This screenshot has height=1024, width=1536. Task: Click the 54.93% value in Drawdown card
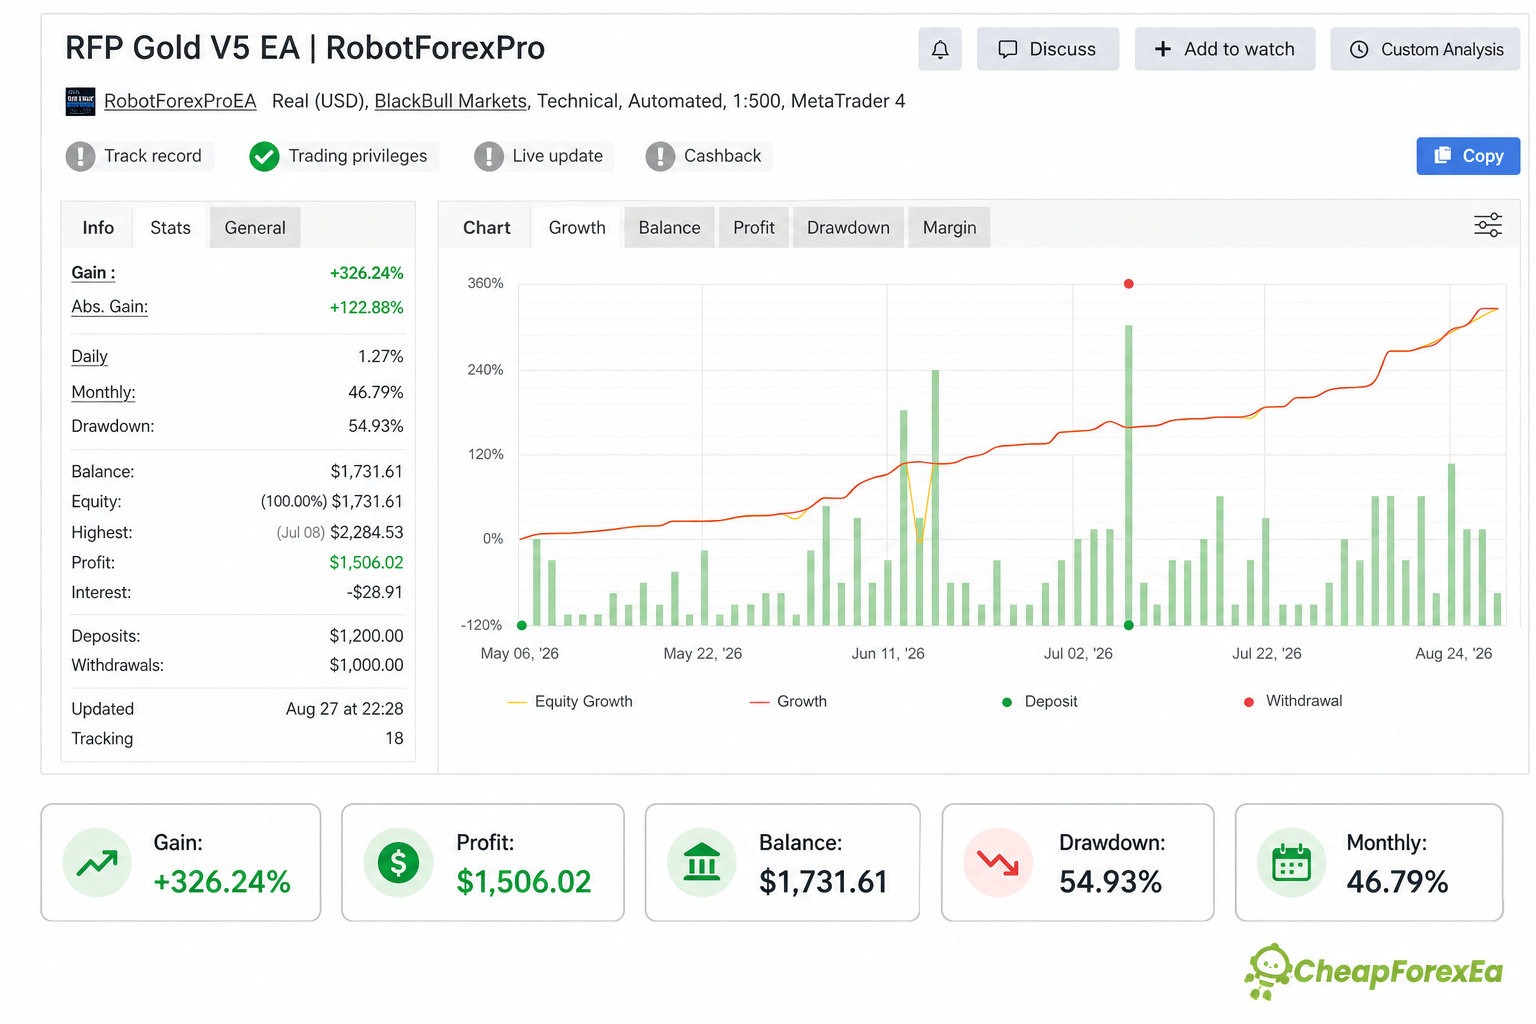[1110, 882]
